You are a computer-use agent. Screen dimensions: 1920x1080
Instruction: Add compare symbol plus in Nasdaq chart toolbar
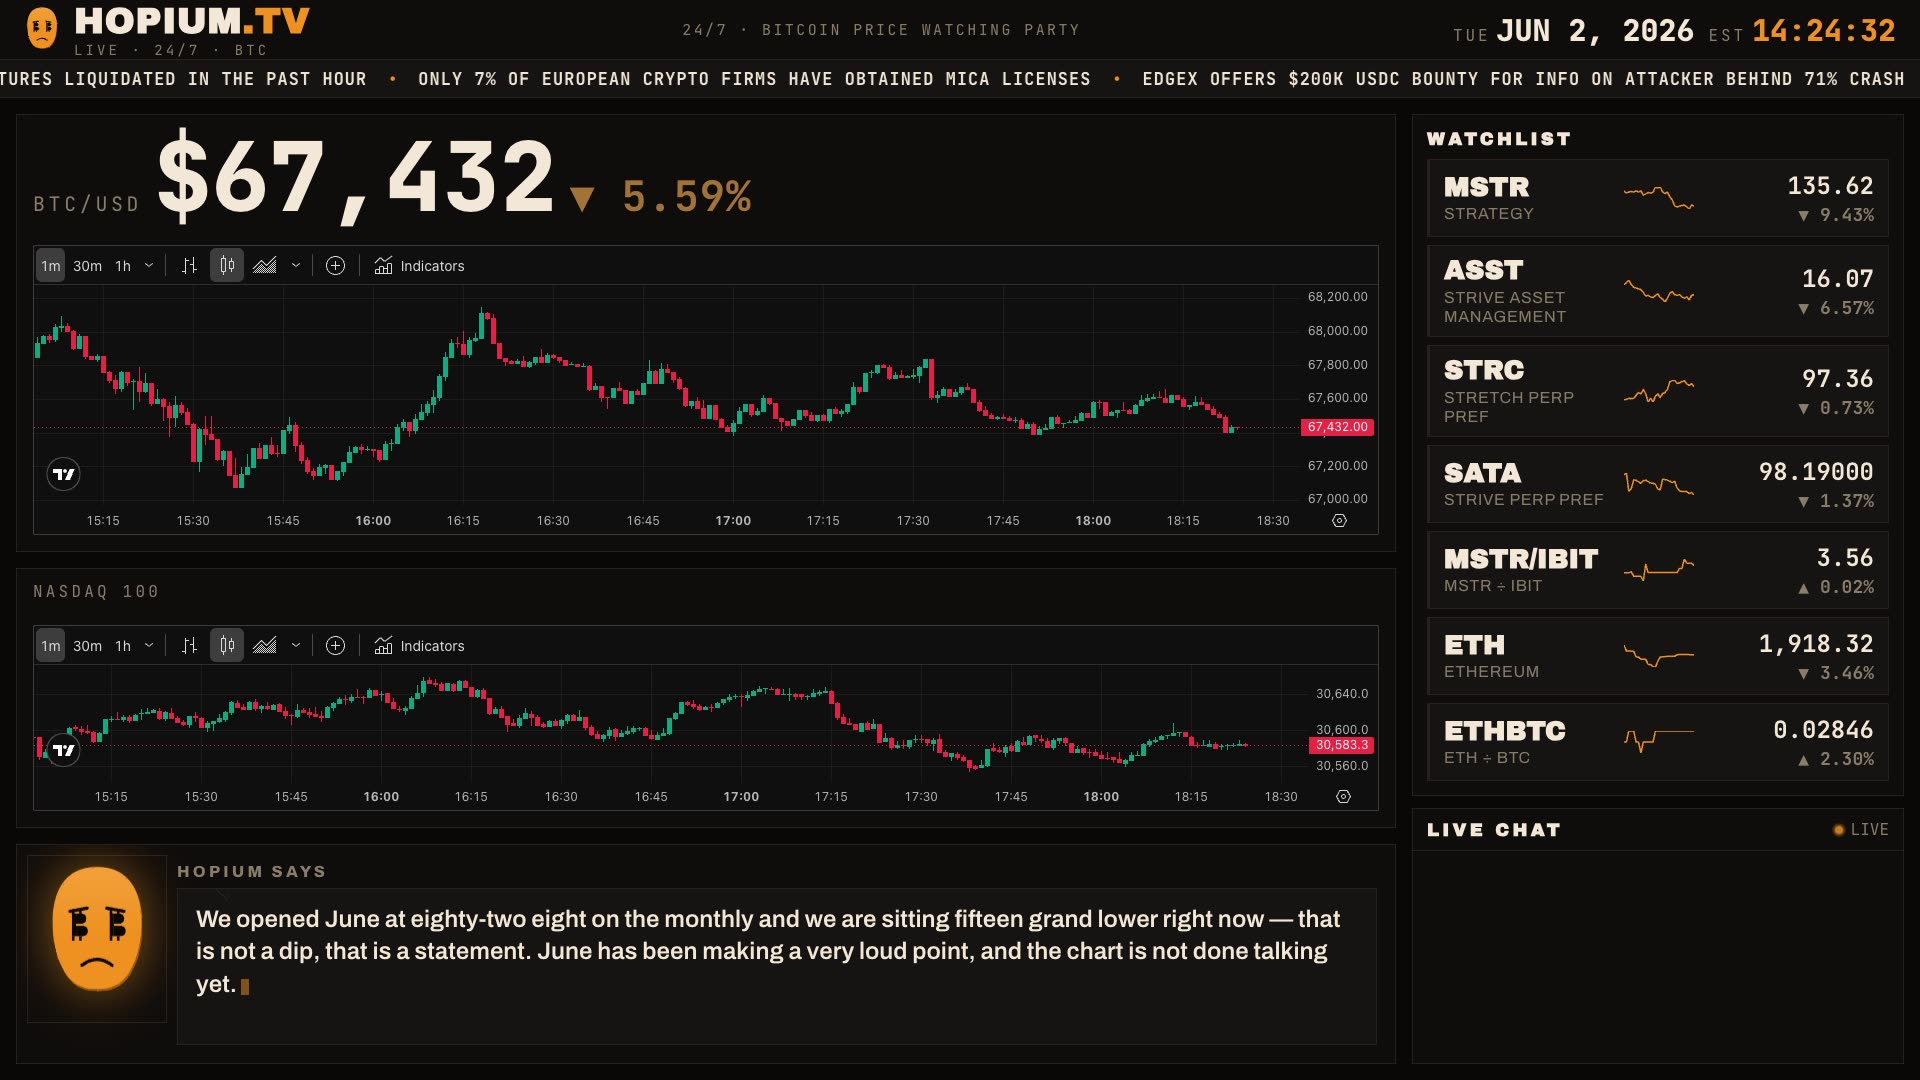pyautogui.click(x=336, y=646)
